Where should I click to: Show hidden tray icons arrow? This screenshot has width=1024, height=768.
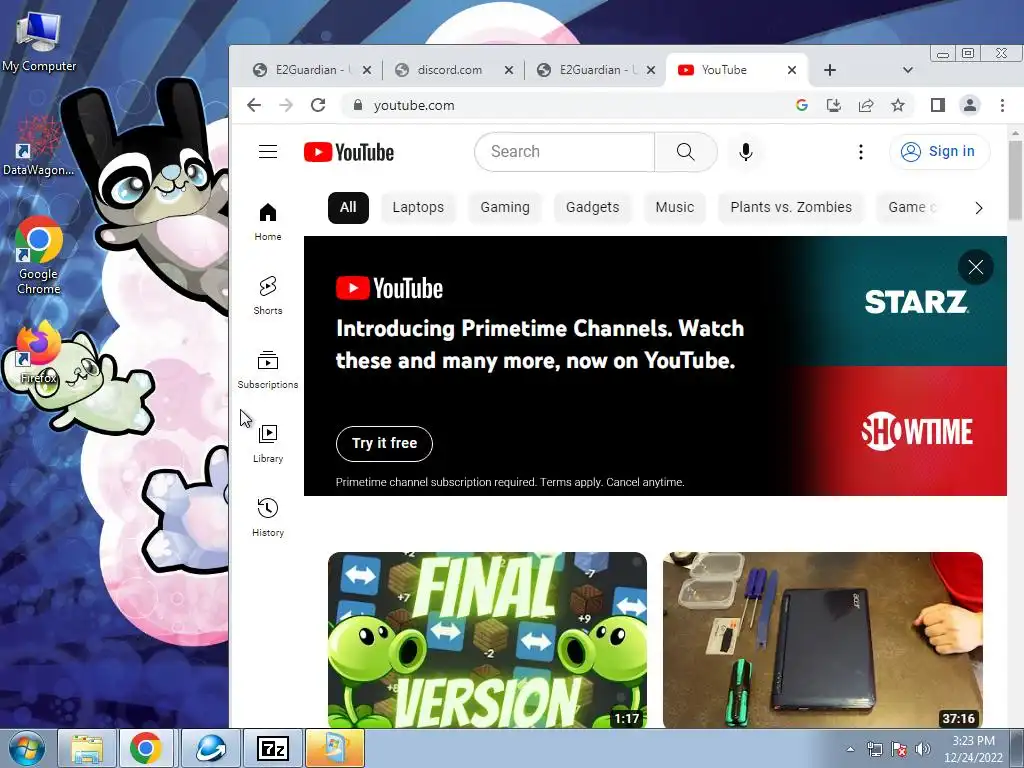point(850,749)
